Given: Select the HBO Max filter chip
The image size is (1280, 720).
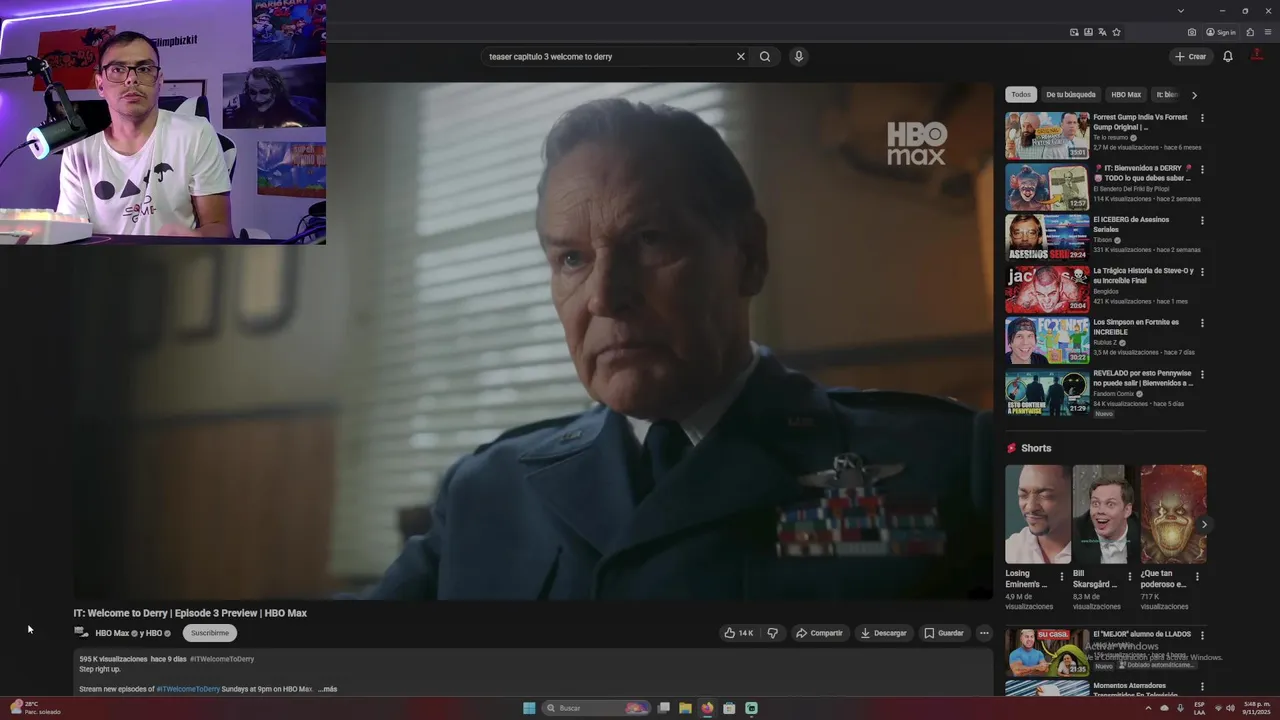Looking at the screenshot, I should point(1126,95).
